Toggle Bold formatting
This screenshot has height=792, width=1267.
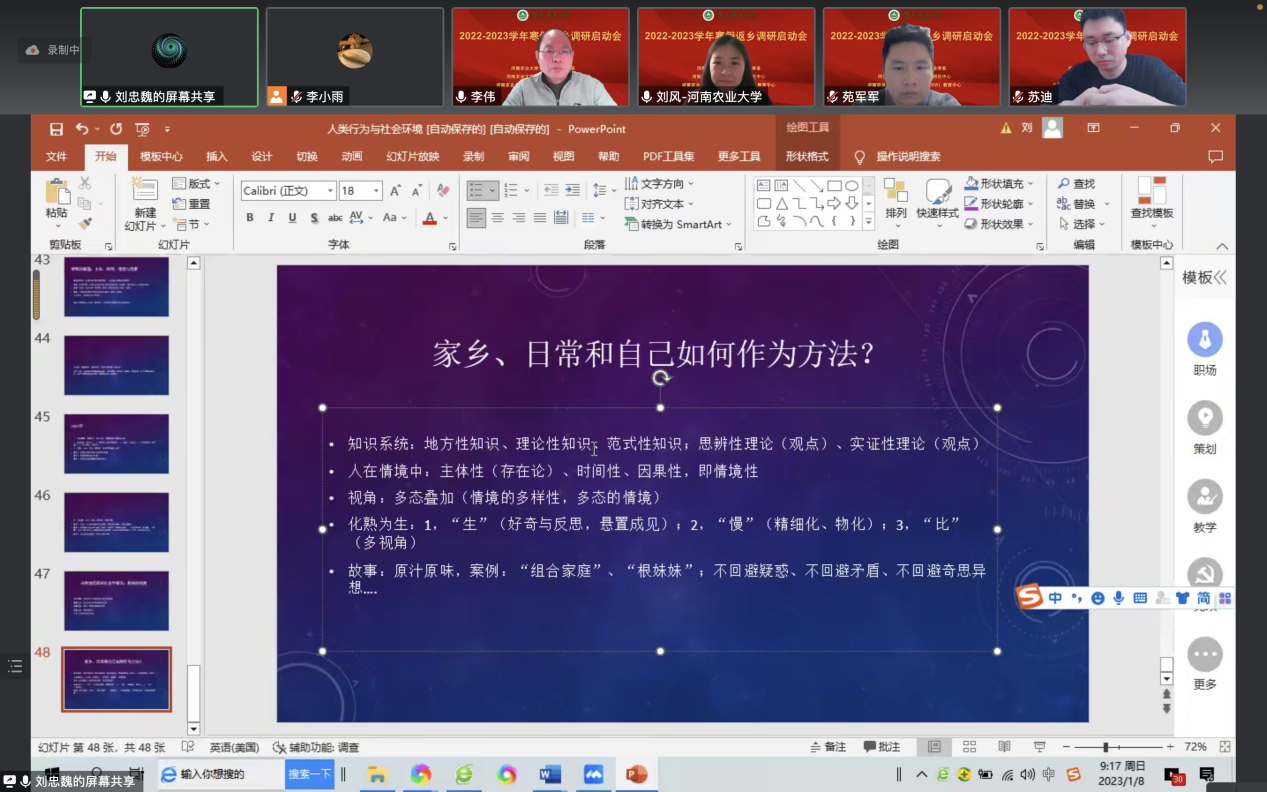click(250, 218)
